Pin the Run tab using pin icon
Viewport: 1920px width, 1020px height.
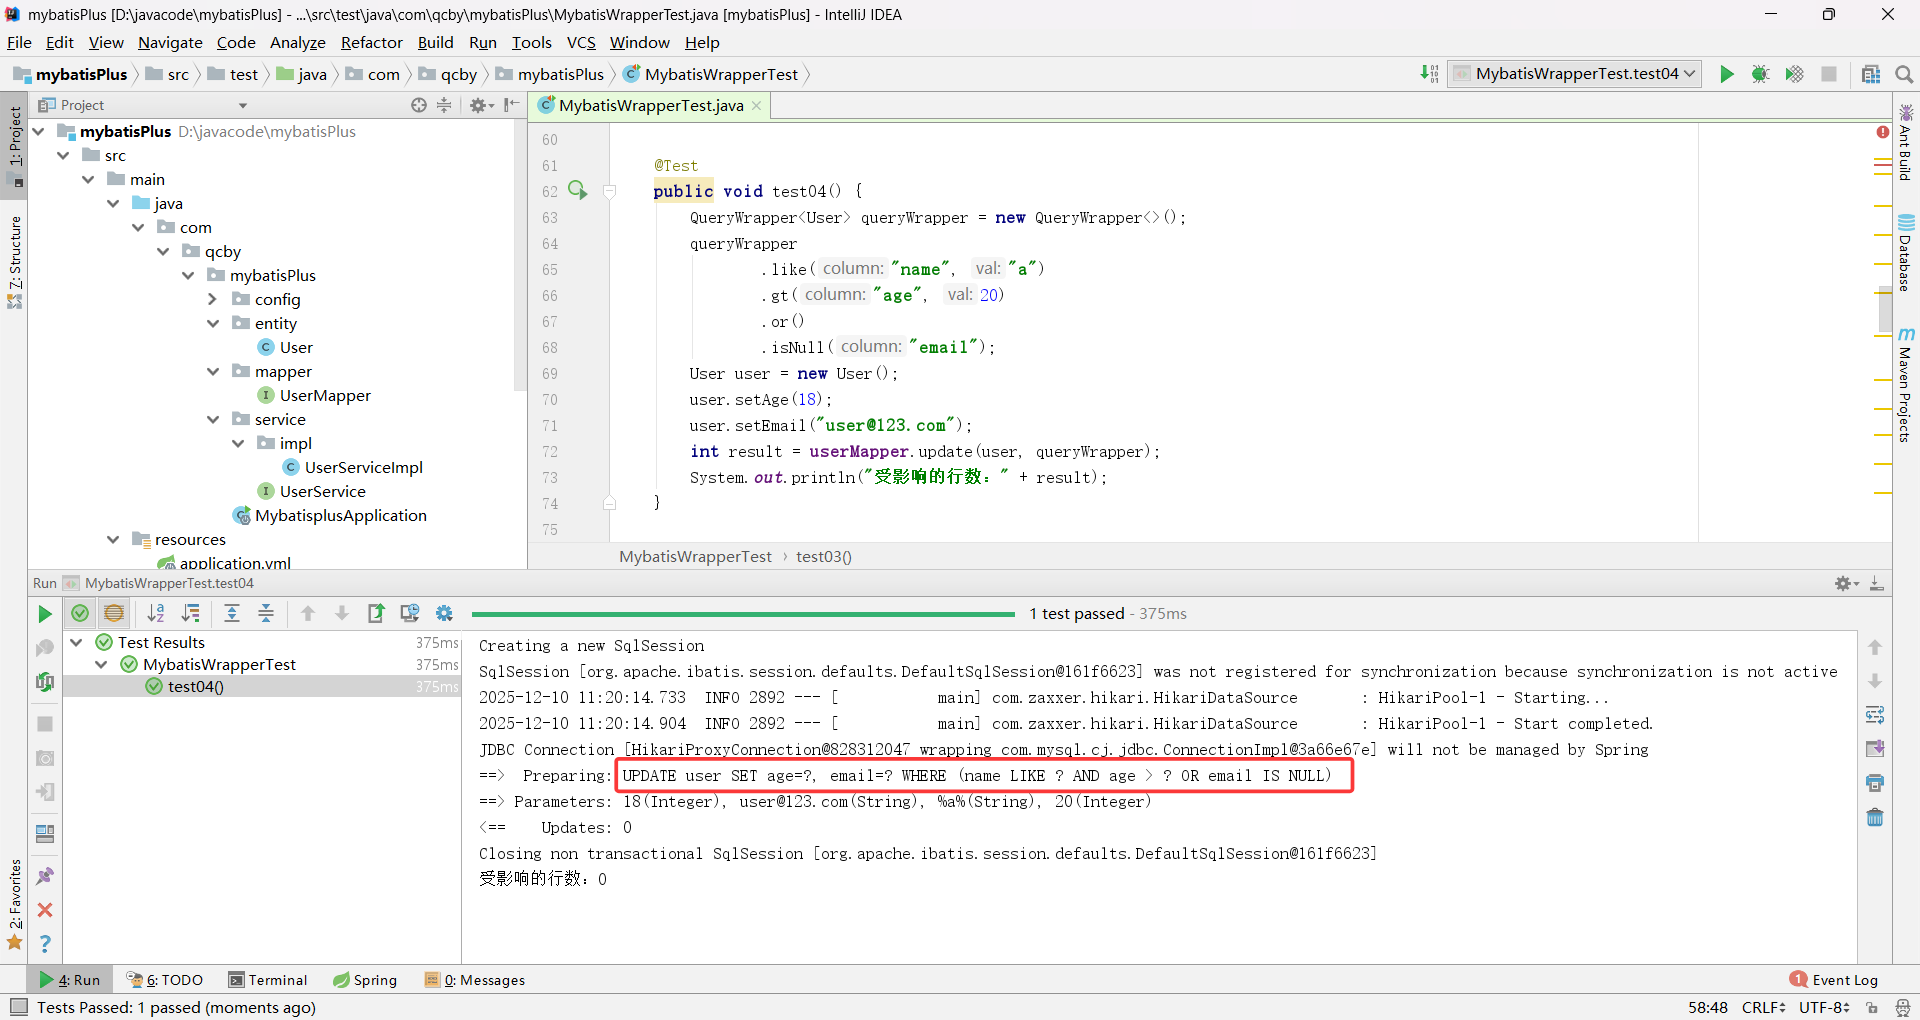pyautogui.click(x=45, y=876)
